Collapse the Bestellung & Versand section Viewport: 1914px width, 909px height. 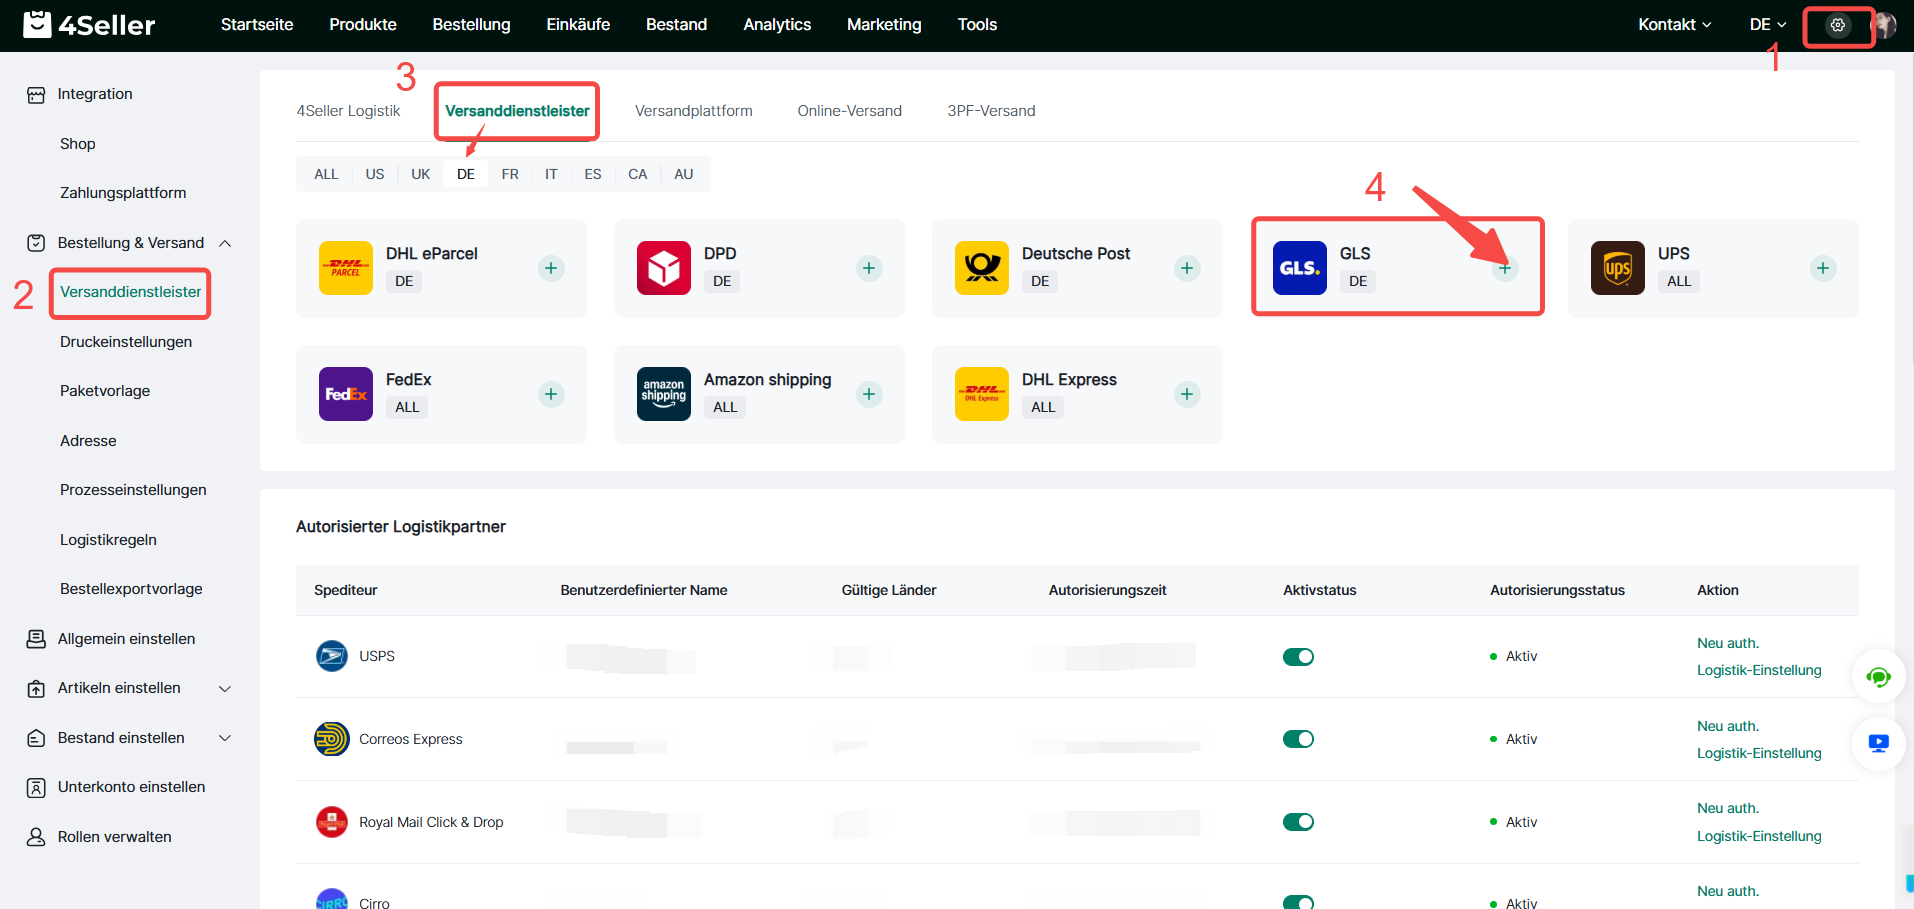225,243
